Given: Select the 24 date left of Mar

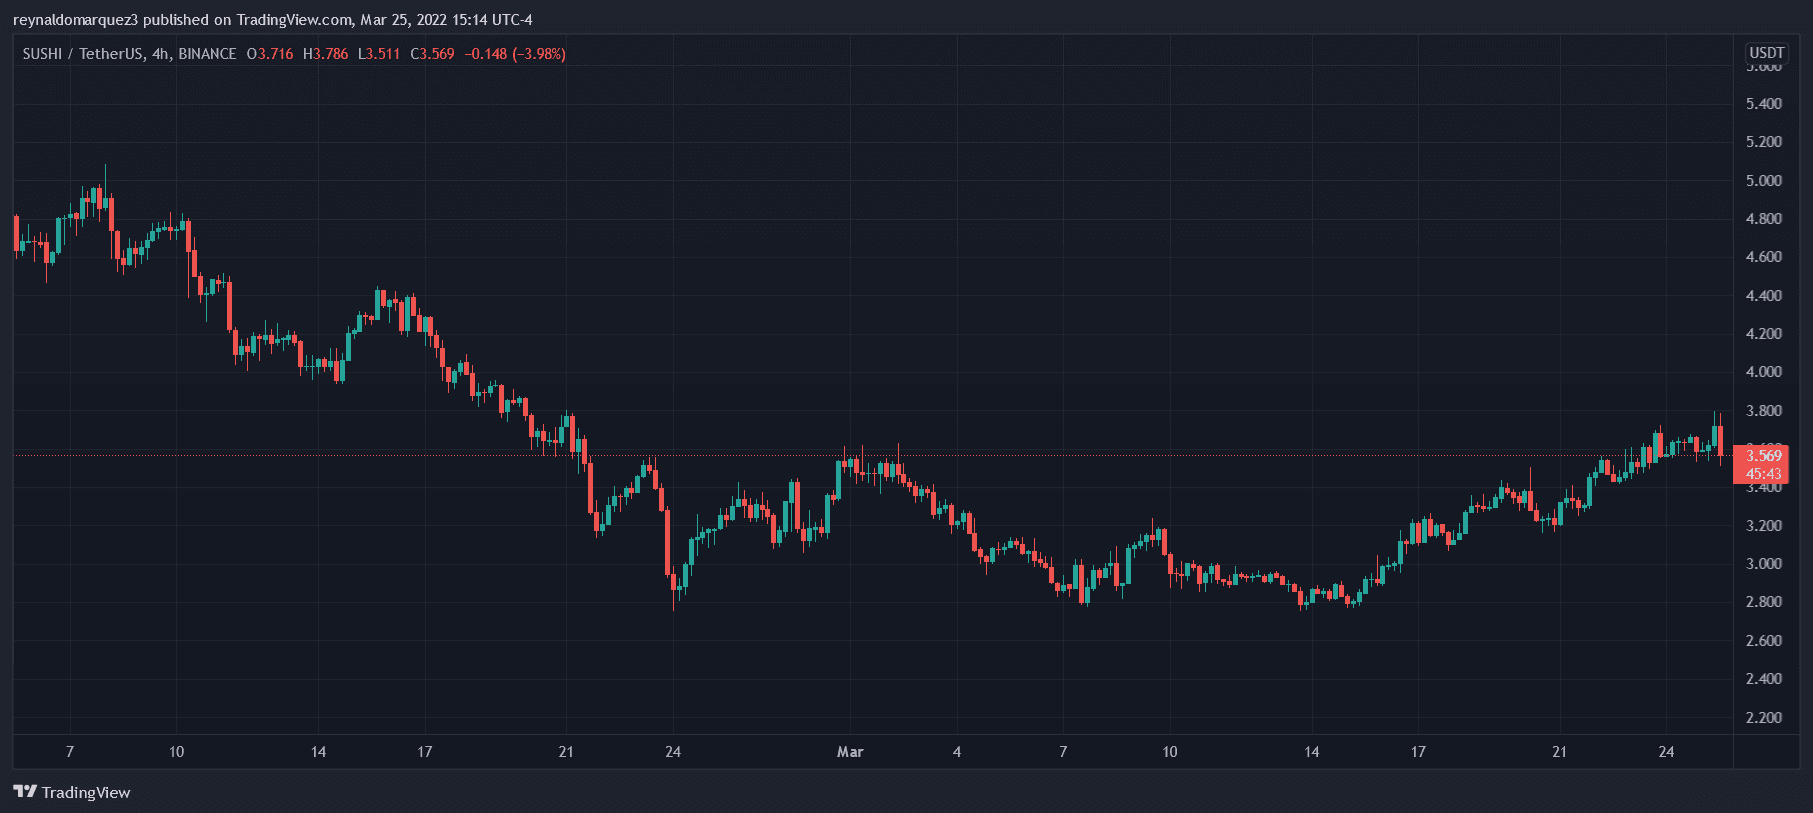Looking at the screenshot, I should [673, 752].
